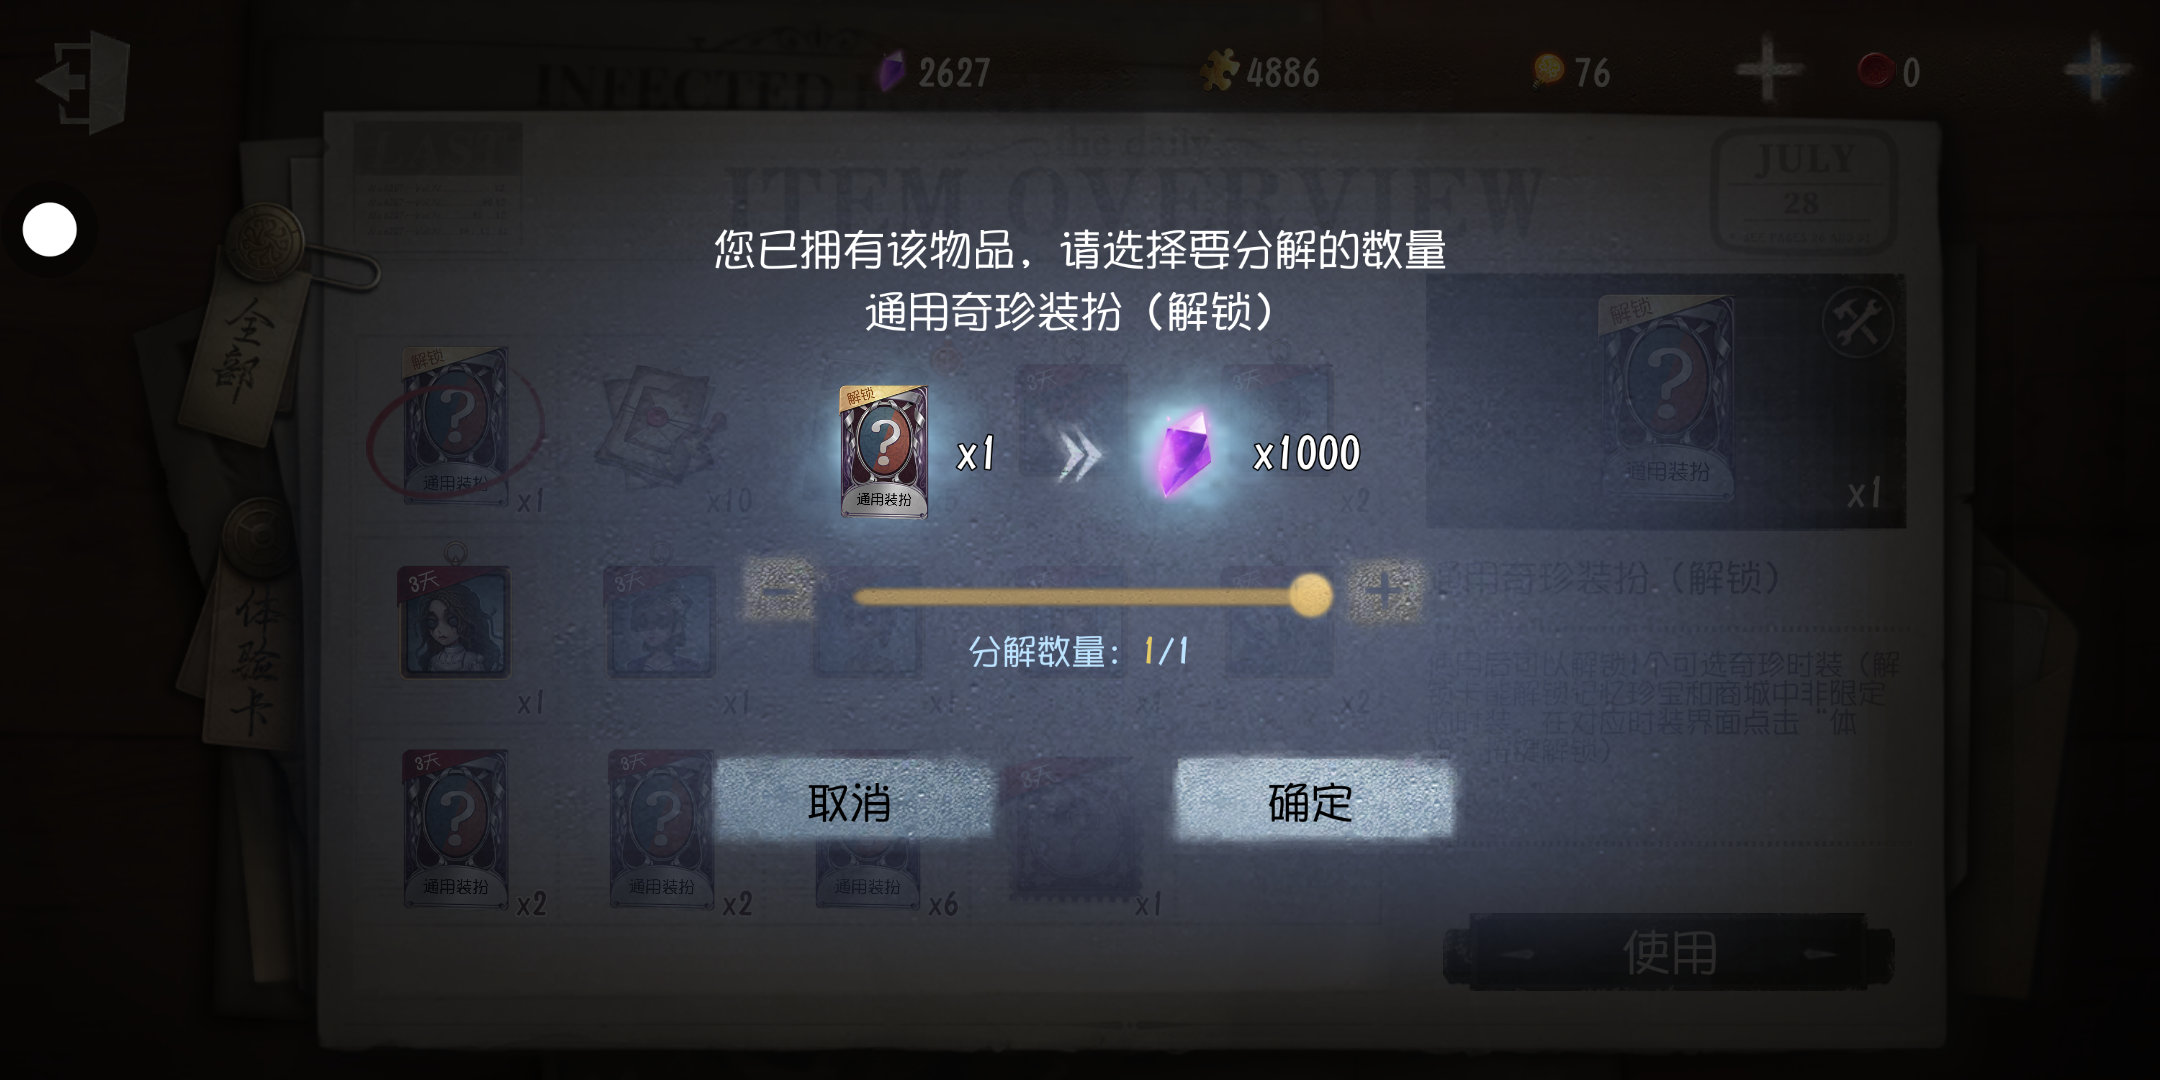This screenshot has height=1080, width=2160.
Task: Click the decompose quantity slider handle
Action: [1310, 595]
